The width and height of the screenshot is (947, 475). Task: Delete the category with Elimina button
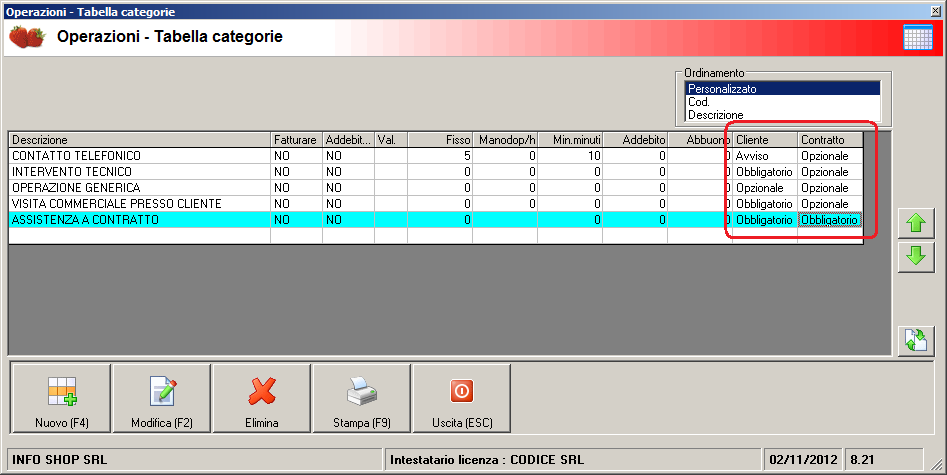(262, 398)
